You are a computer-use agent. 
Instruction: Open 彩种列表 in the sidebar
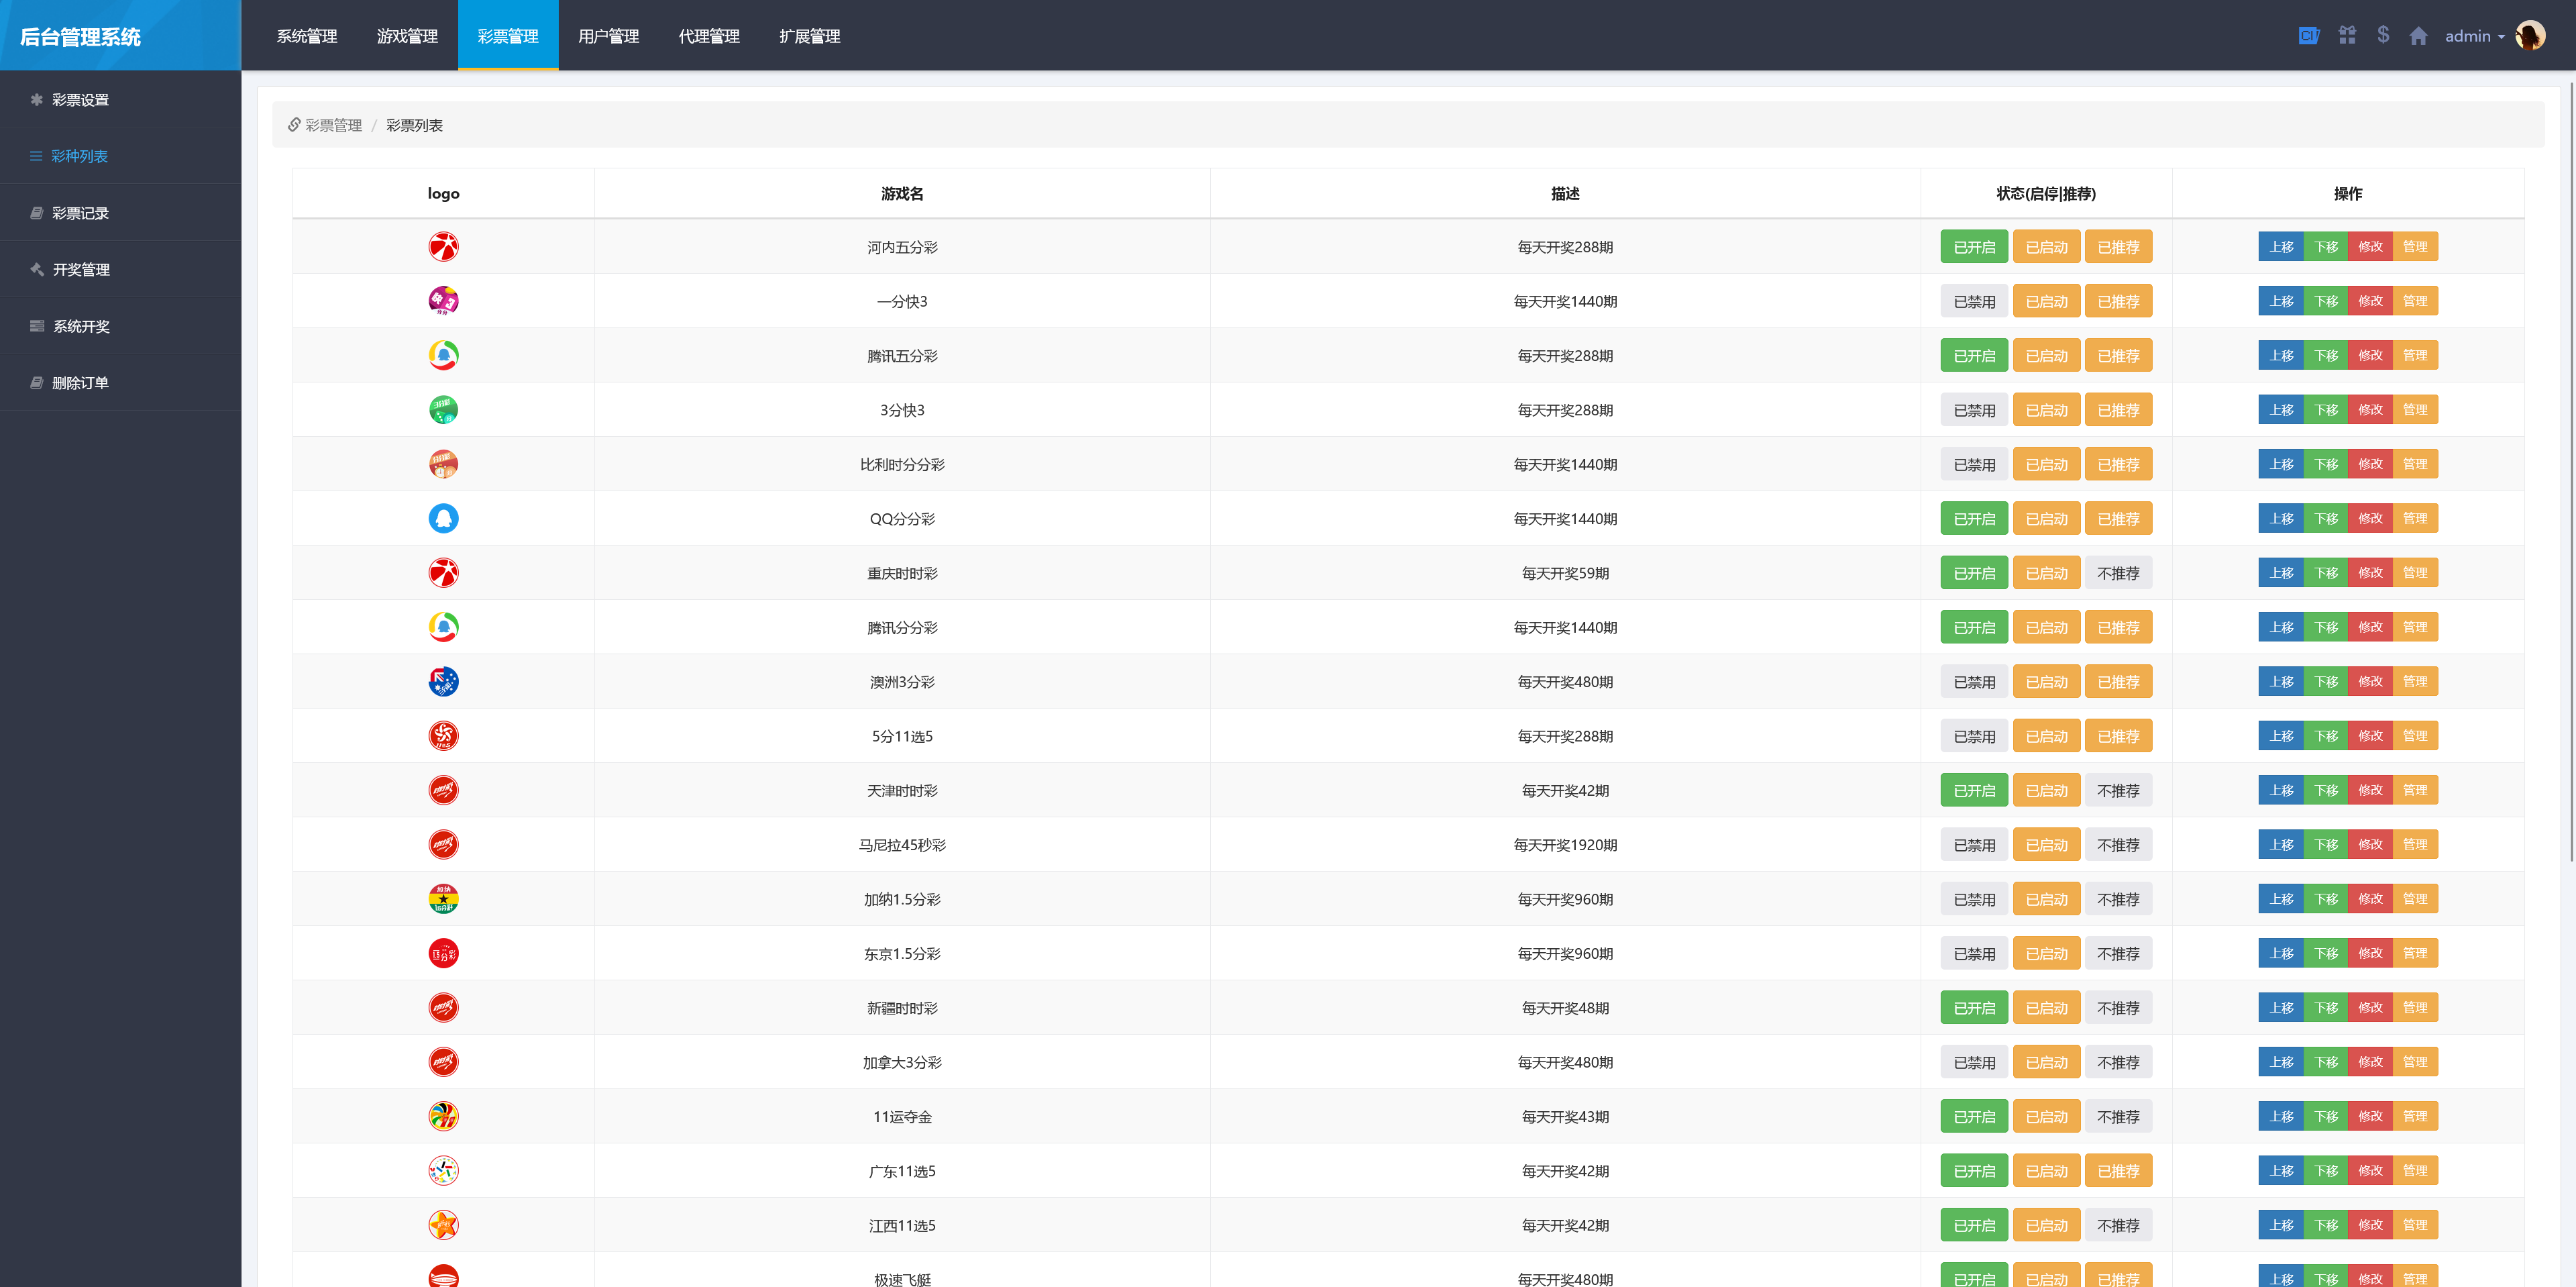120,156
